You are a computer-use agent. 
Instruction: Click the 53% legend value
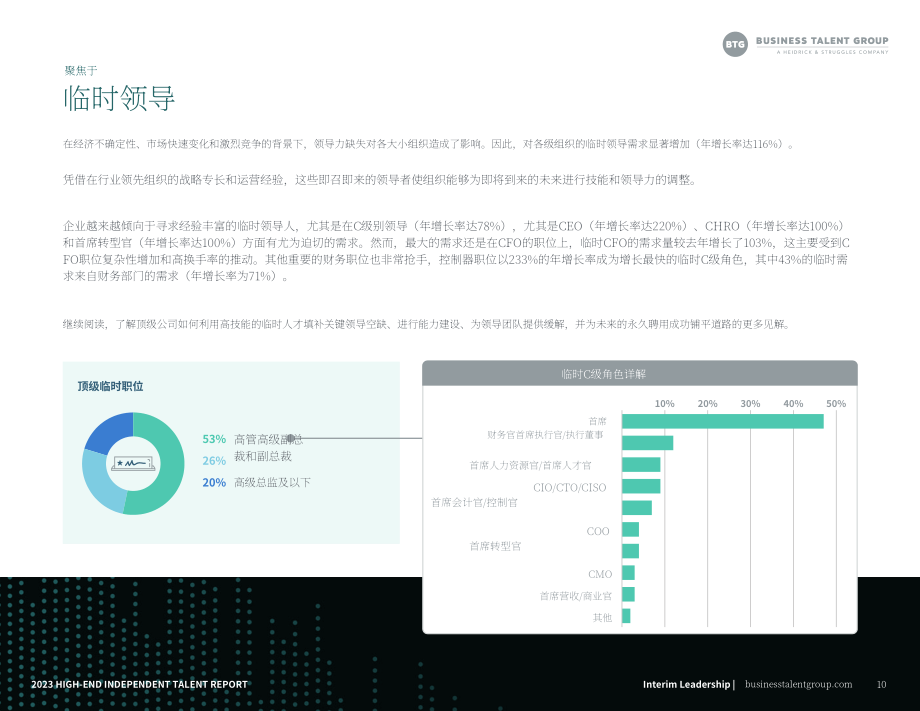click(x=214, y=439)
